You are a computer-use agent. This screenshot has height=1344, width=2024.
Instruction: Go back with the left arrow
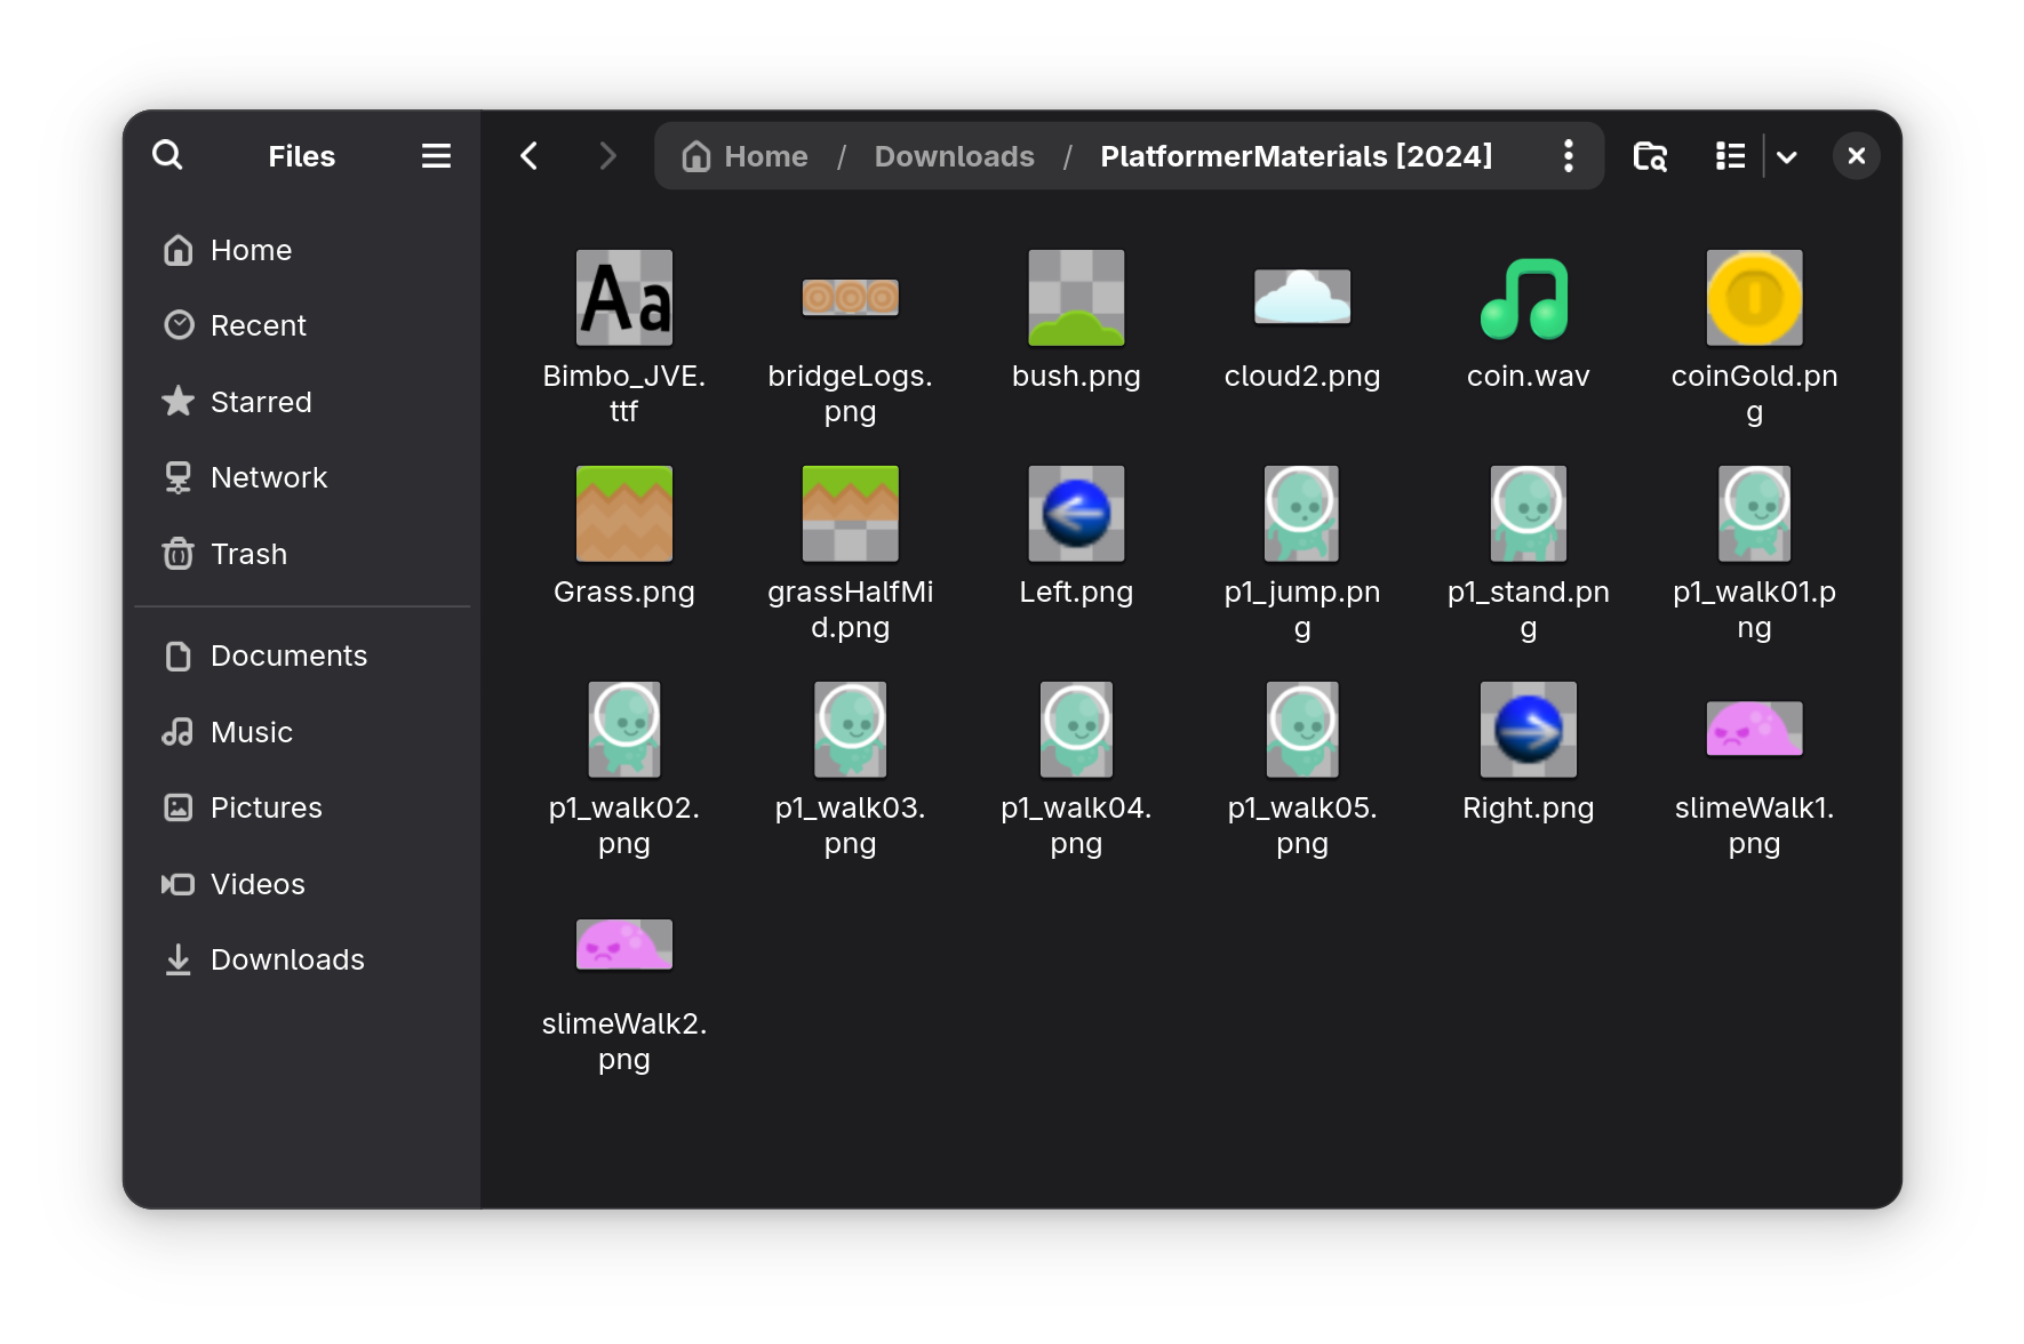click(529, 156)
